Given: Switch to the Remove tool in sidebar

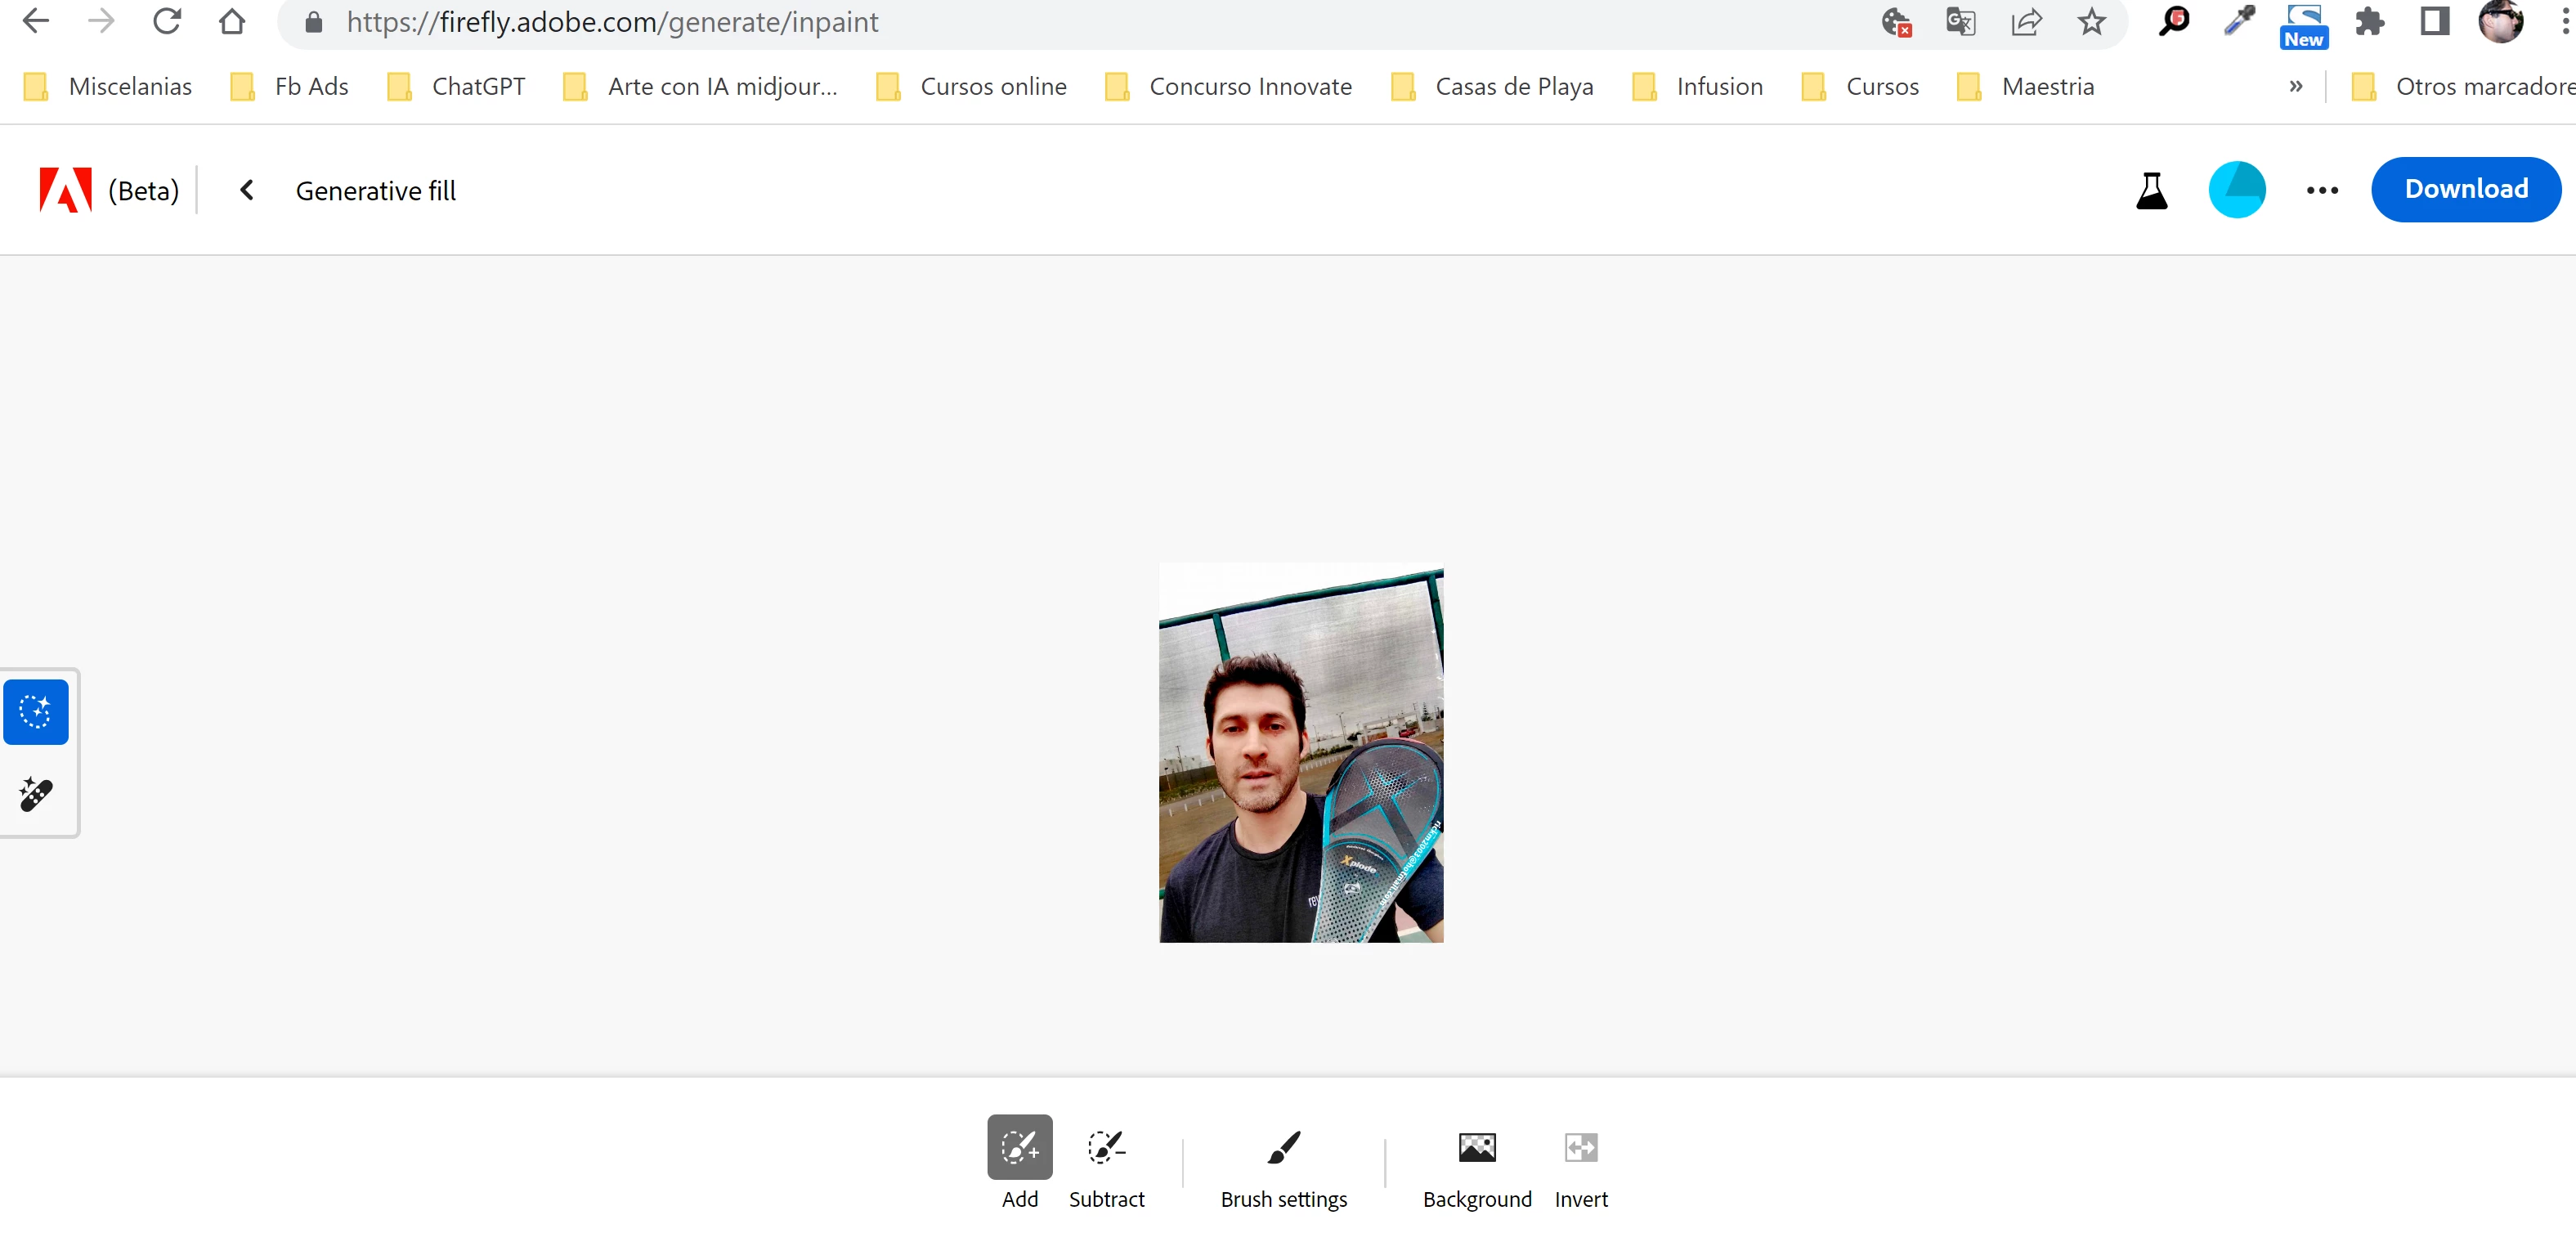Looking at the screenshot, I should pos(36,794).
